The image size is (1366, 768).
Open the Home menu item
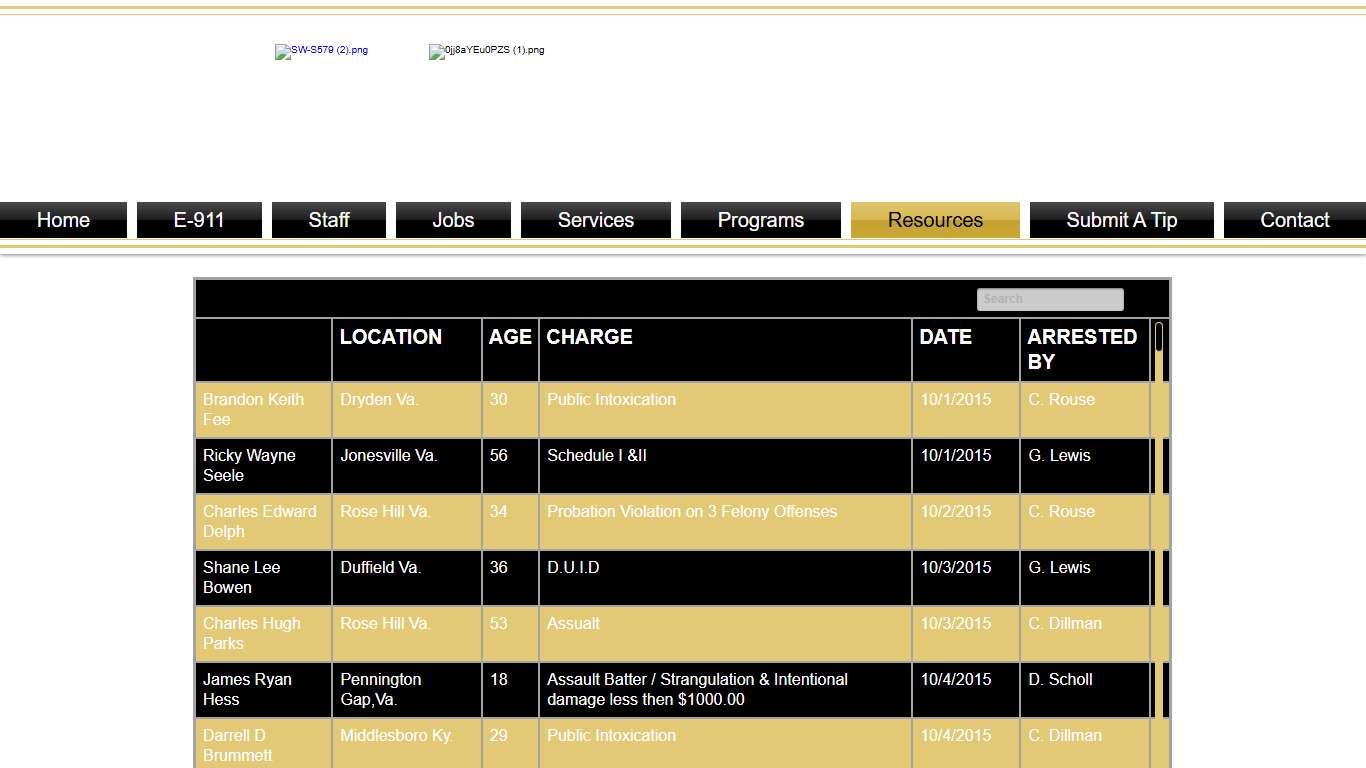pyautogui.click(x=63, y=220)
